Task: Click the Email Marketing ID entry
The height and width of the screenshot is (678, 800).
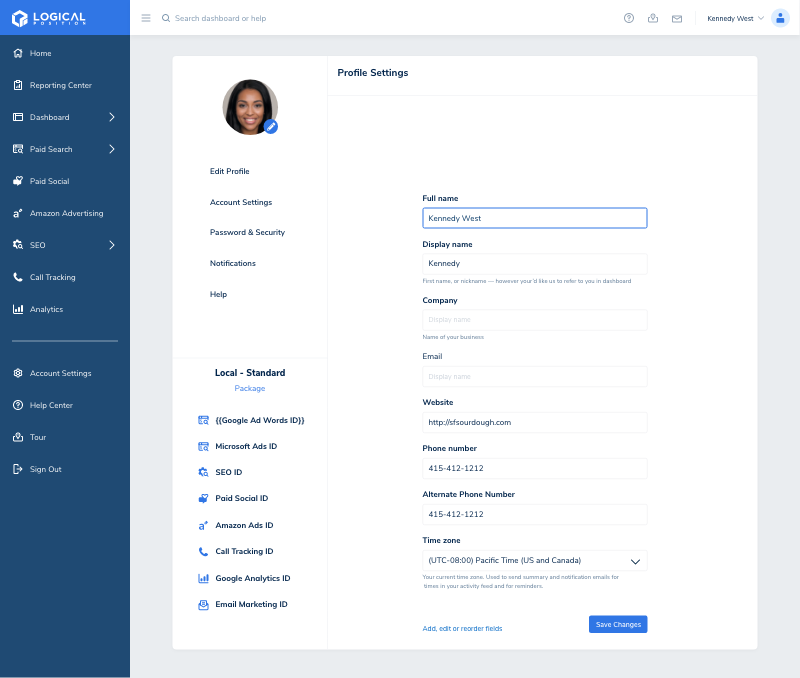Action: pos(243,605)
